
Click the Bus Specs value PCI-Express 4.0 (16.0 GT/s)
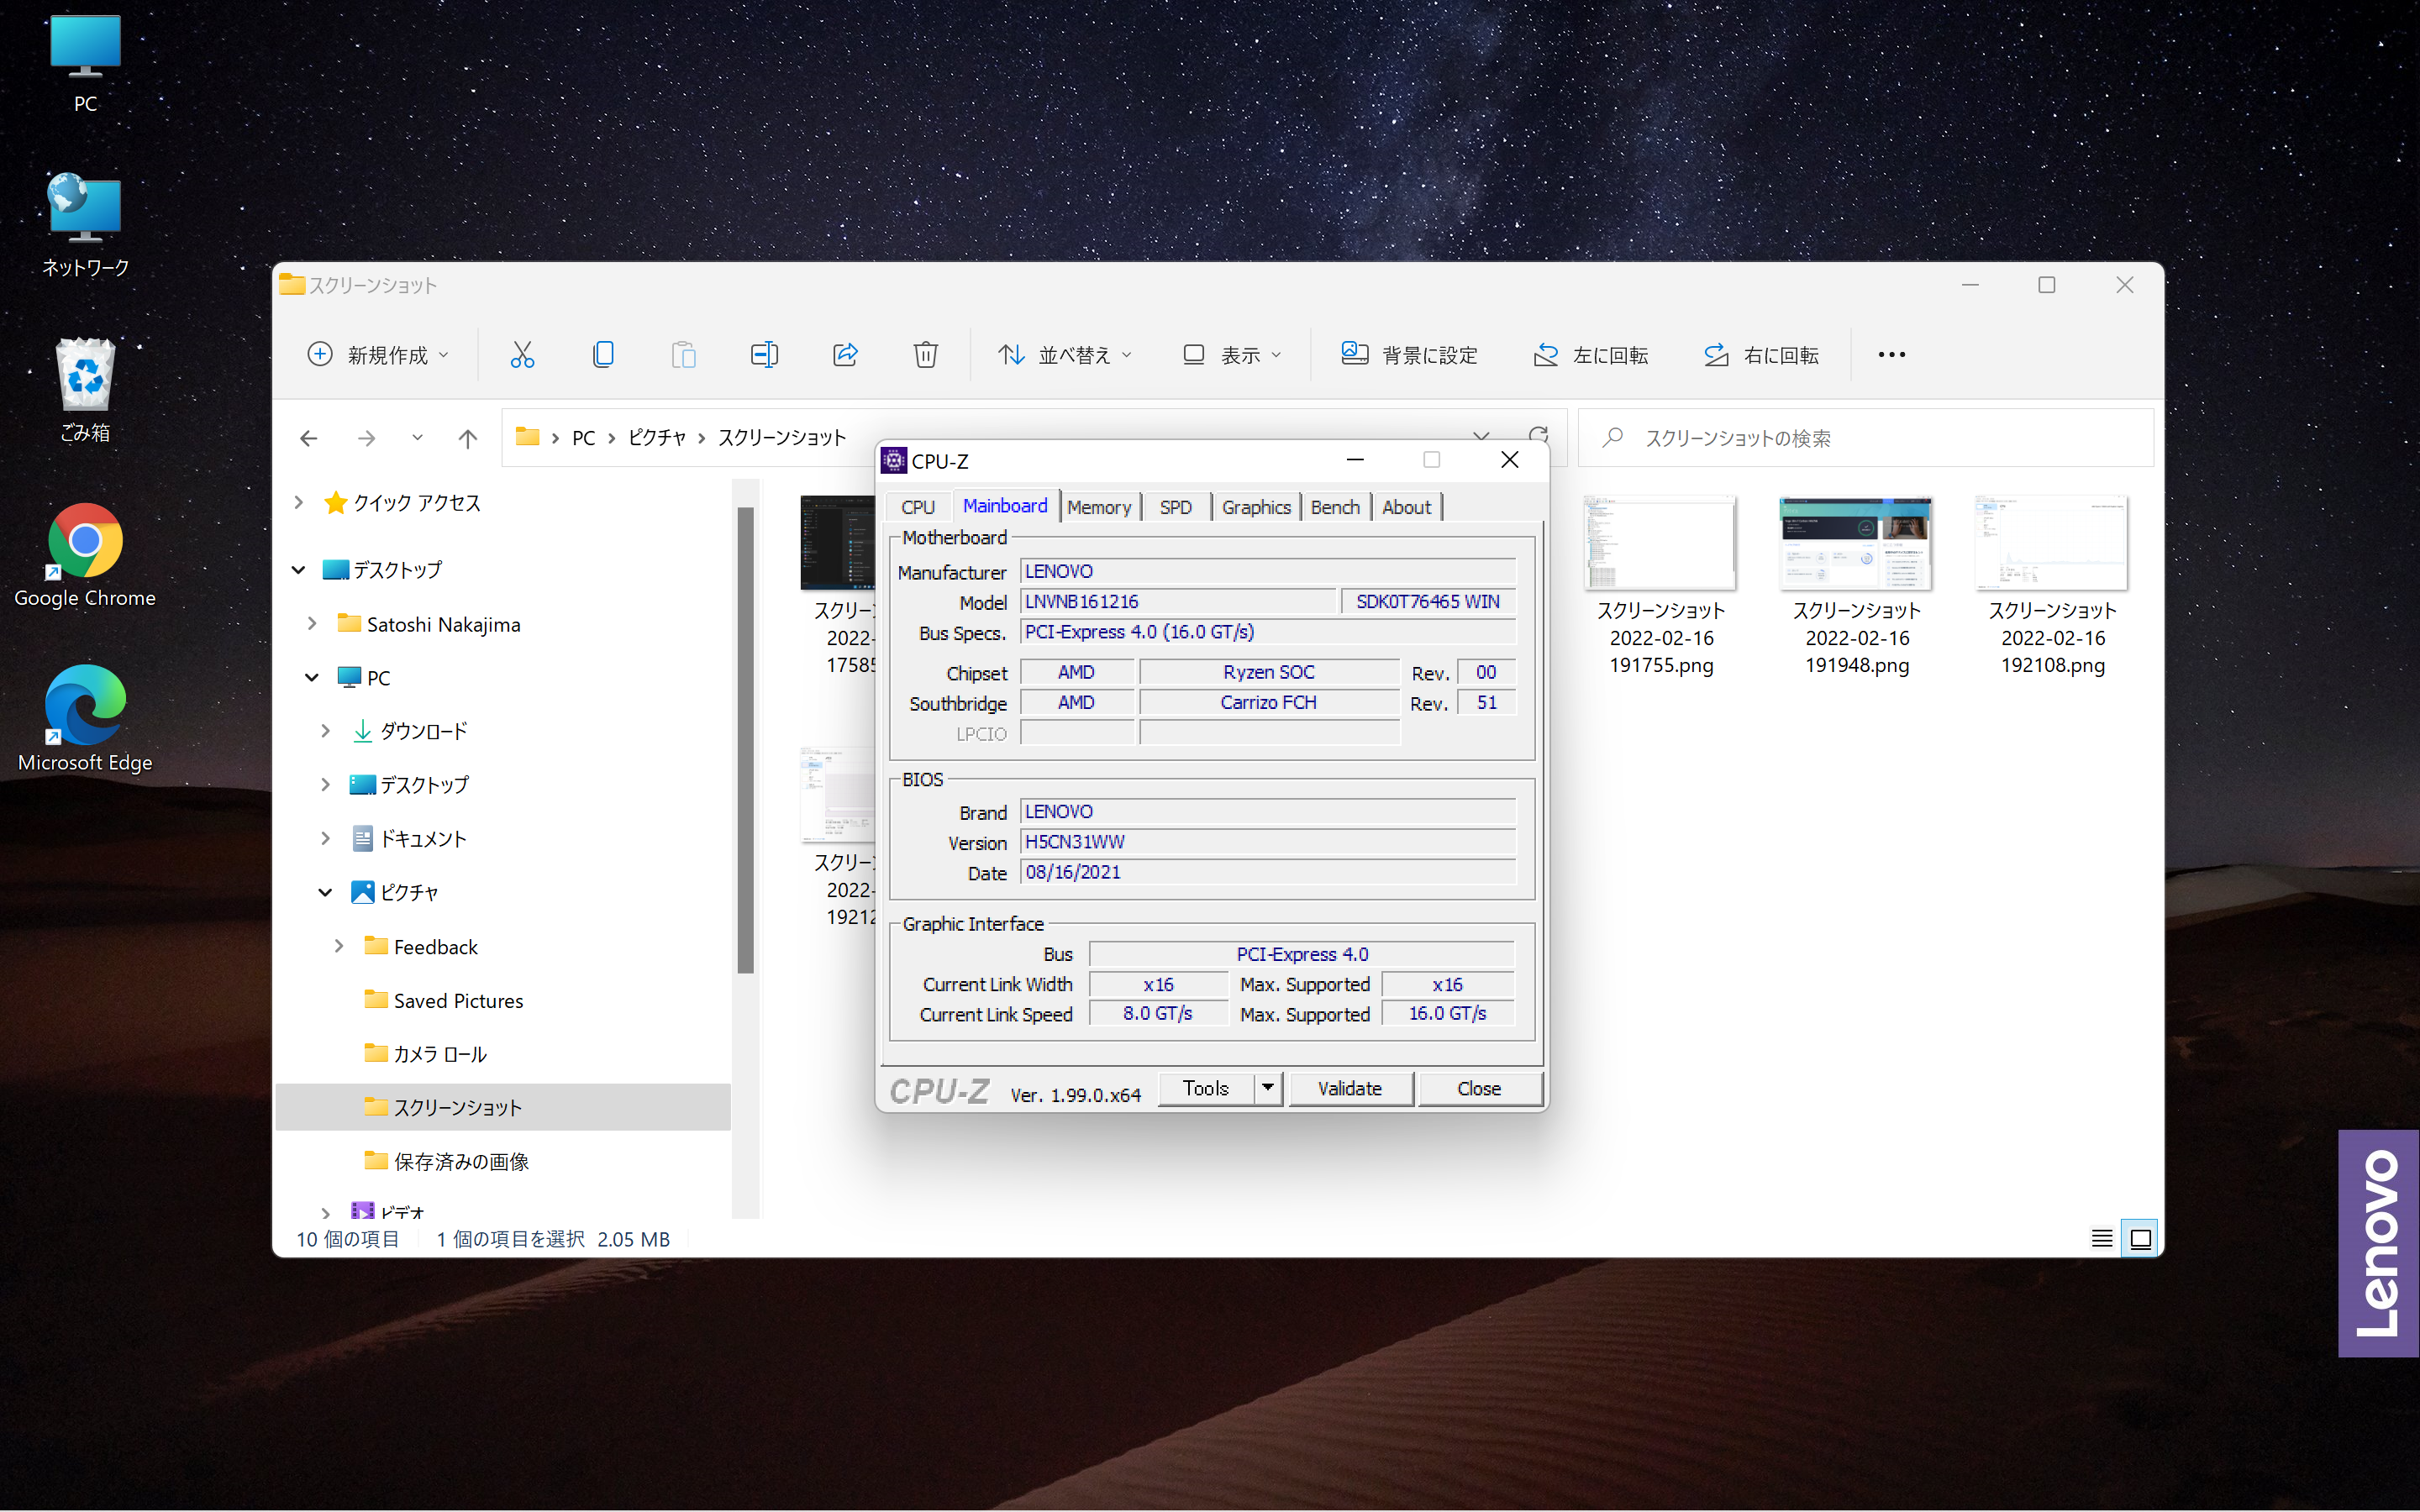point(1268,632)
